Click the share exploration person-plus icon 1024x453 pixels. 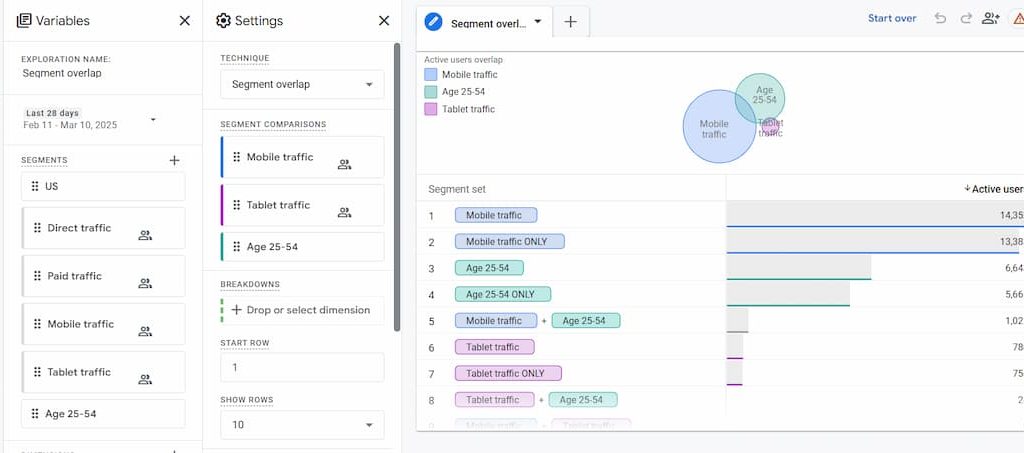coord(991,18)
